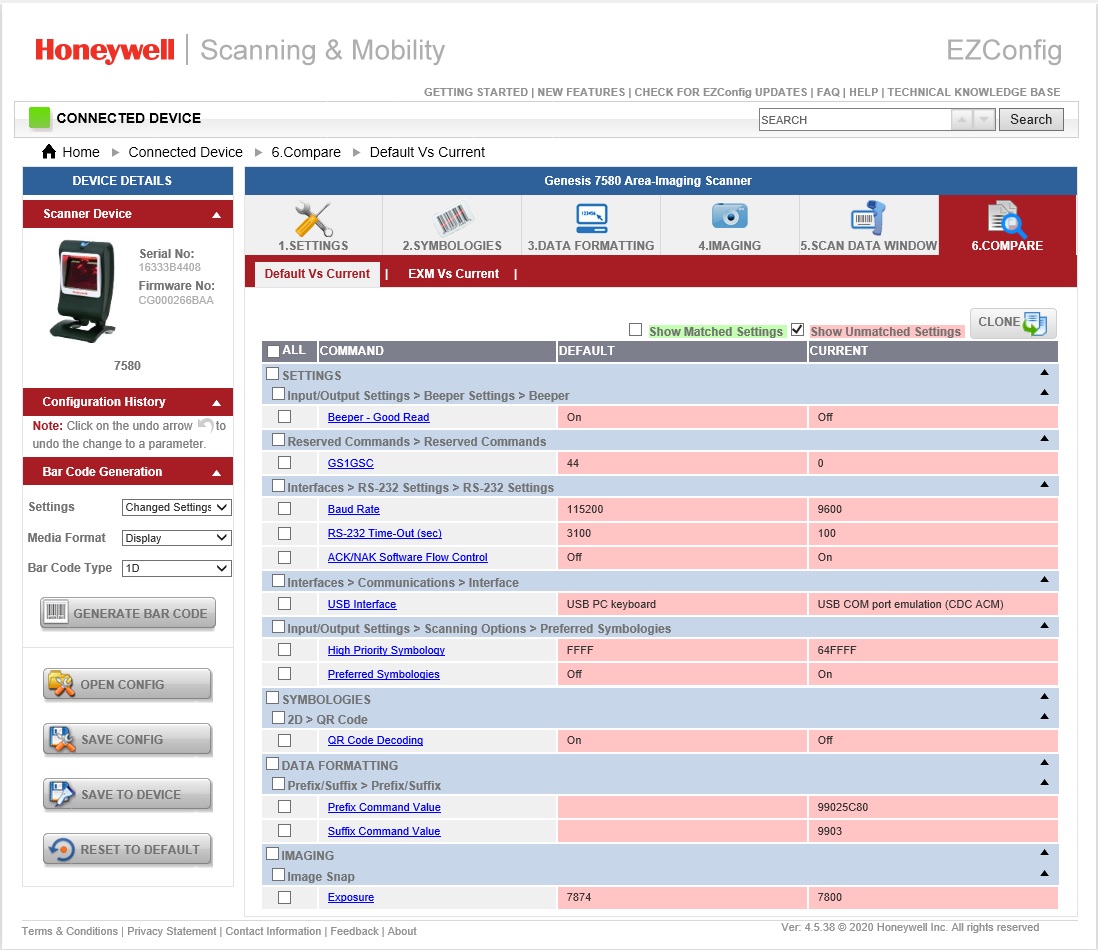
Task: Open the USB Interface setting link
Action: coord(362,605)
